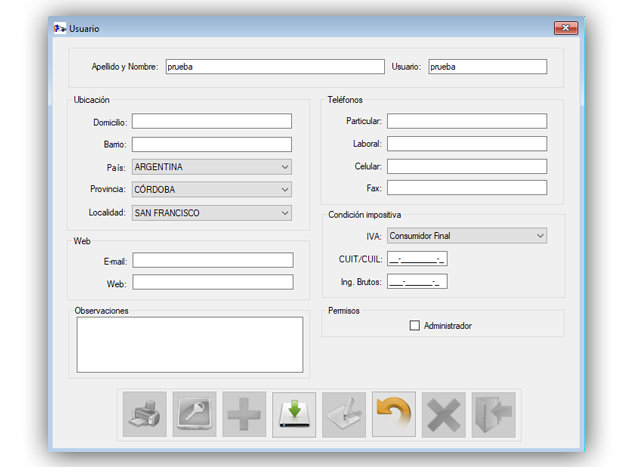Focus the Apellido y Nombre field

[x=275, y=67]
